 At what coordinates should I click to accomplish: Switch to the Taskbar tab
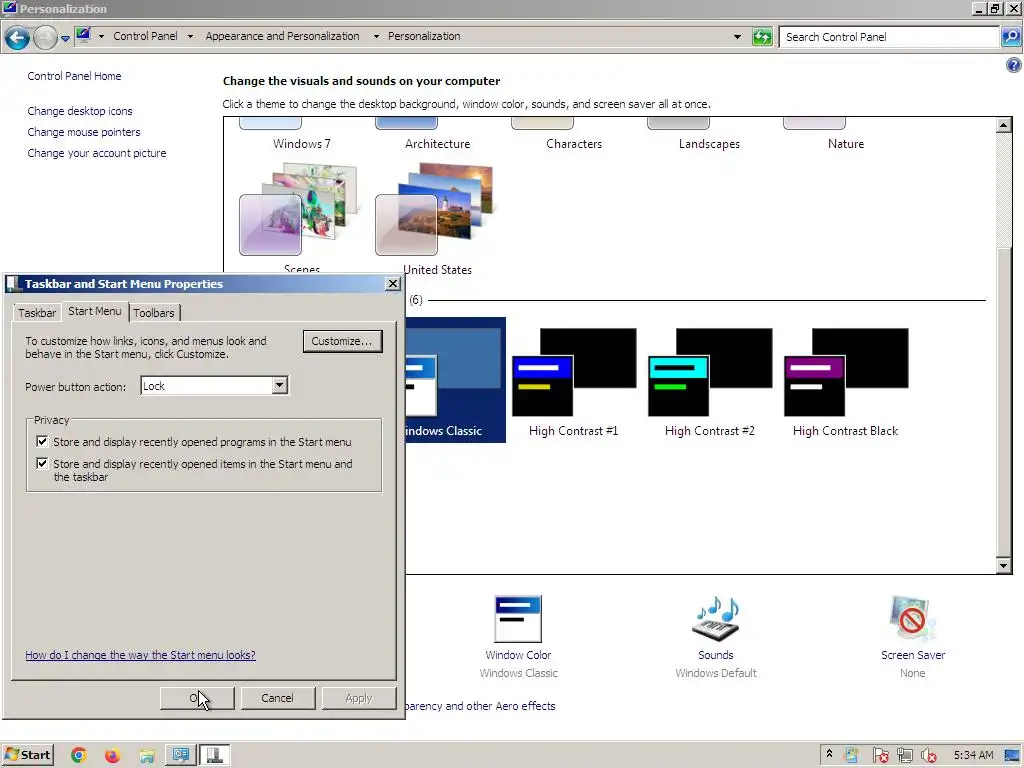click(37, 313)
